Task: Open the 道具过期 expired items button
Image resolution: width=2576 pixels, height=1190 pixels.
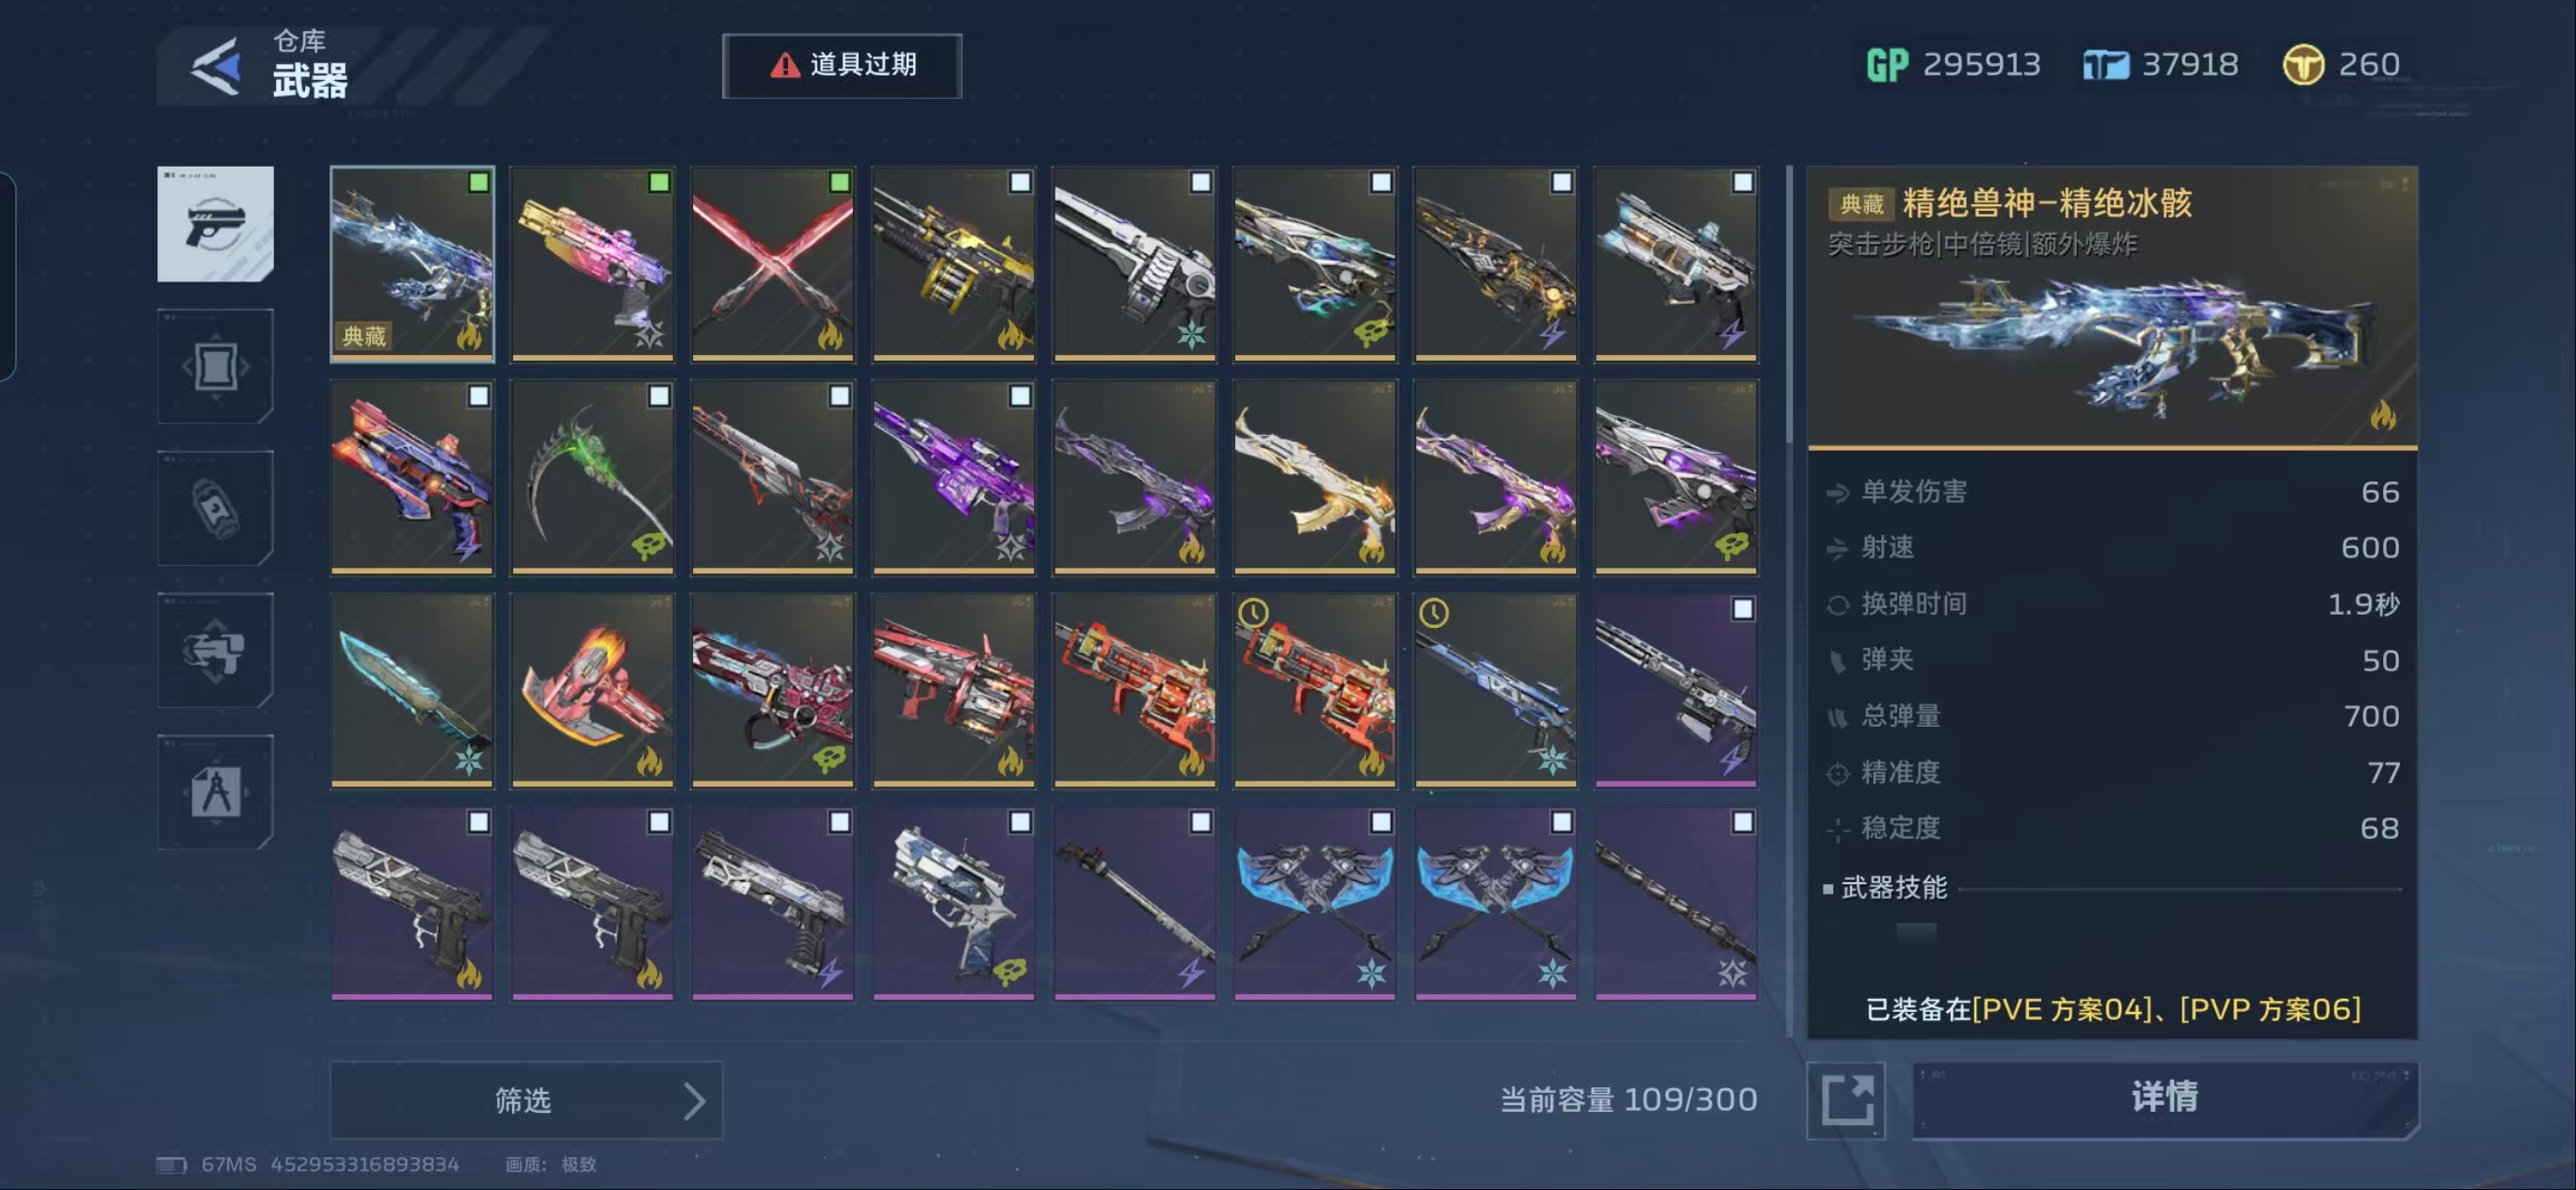Action: [x=842, y=66]
